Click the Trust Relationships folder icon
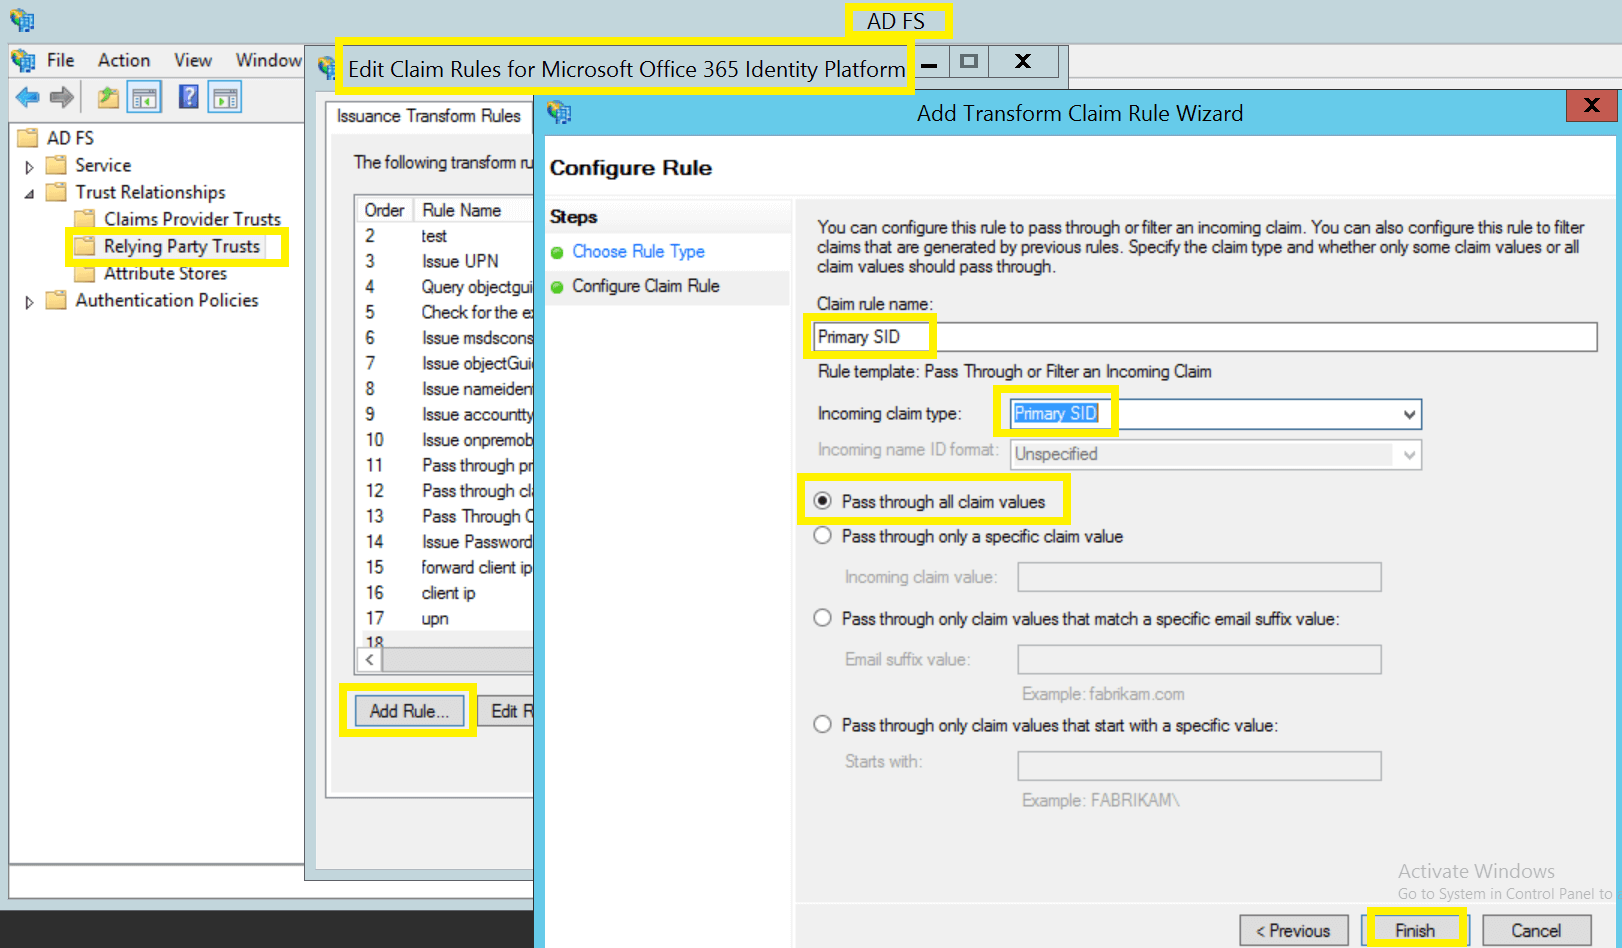Image resolution: width=1622 pixels, height=948 pixels. pyautogui.click(x=57, y=192)
